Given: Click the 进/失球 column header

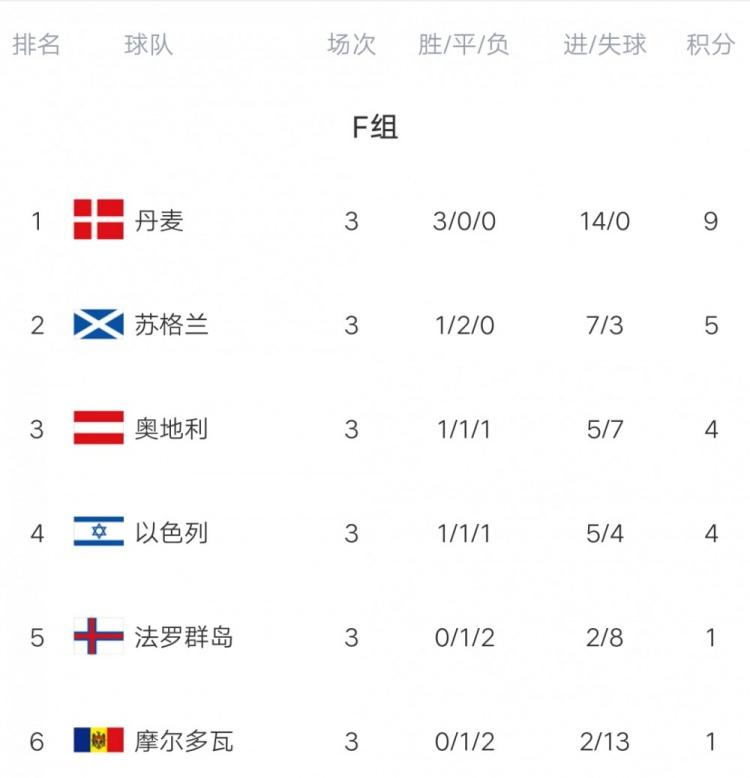Looking at the screenshot, I should [604, 45].
